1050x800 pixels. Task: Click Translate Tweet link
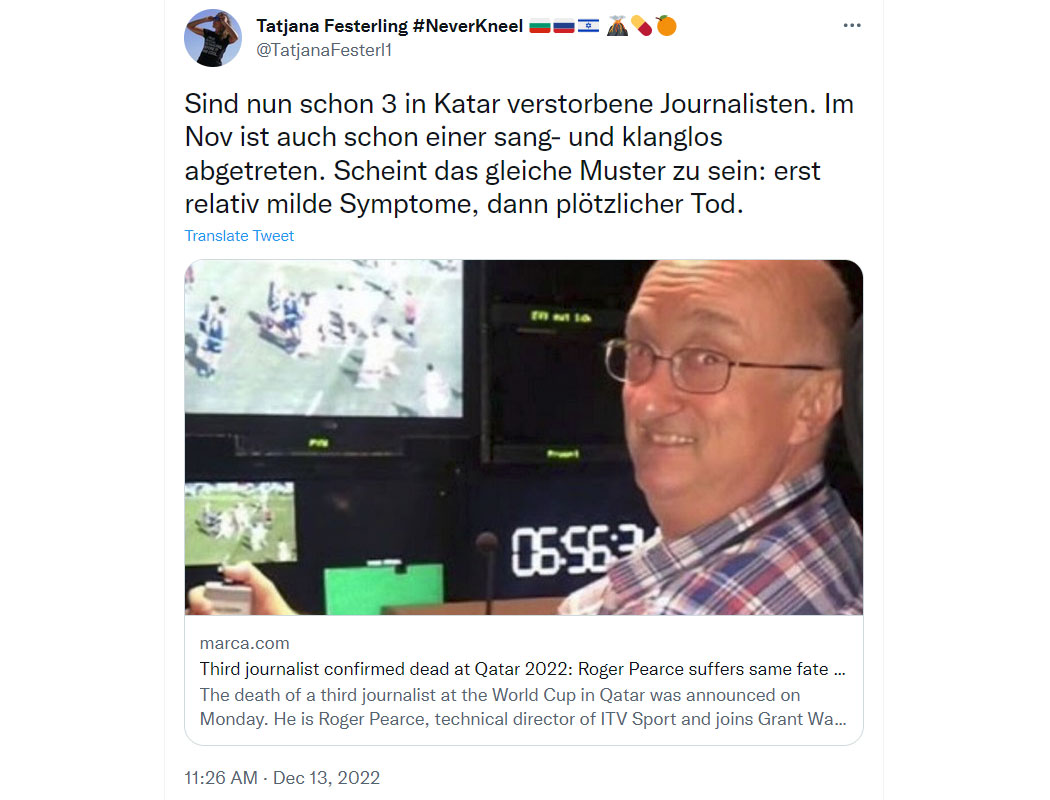point(239,236)
